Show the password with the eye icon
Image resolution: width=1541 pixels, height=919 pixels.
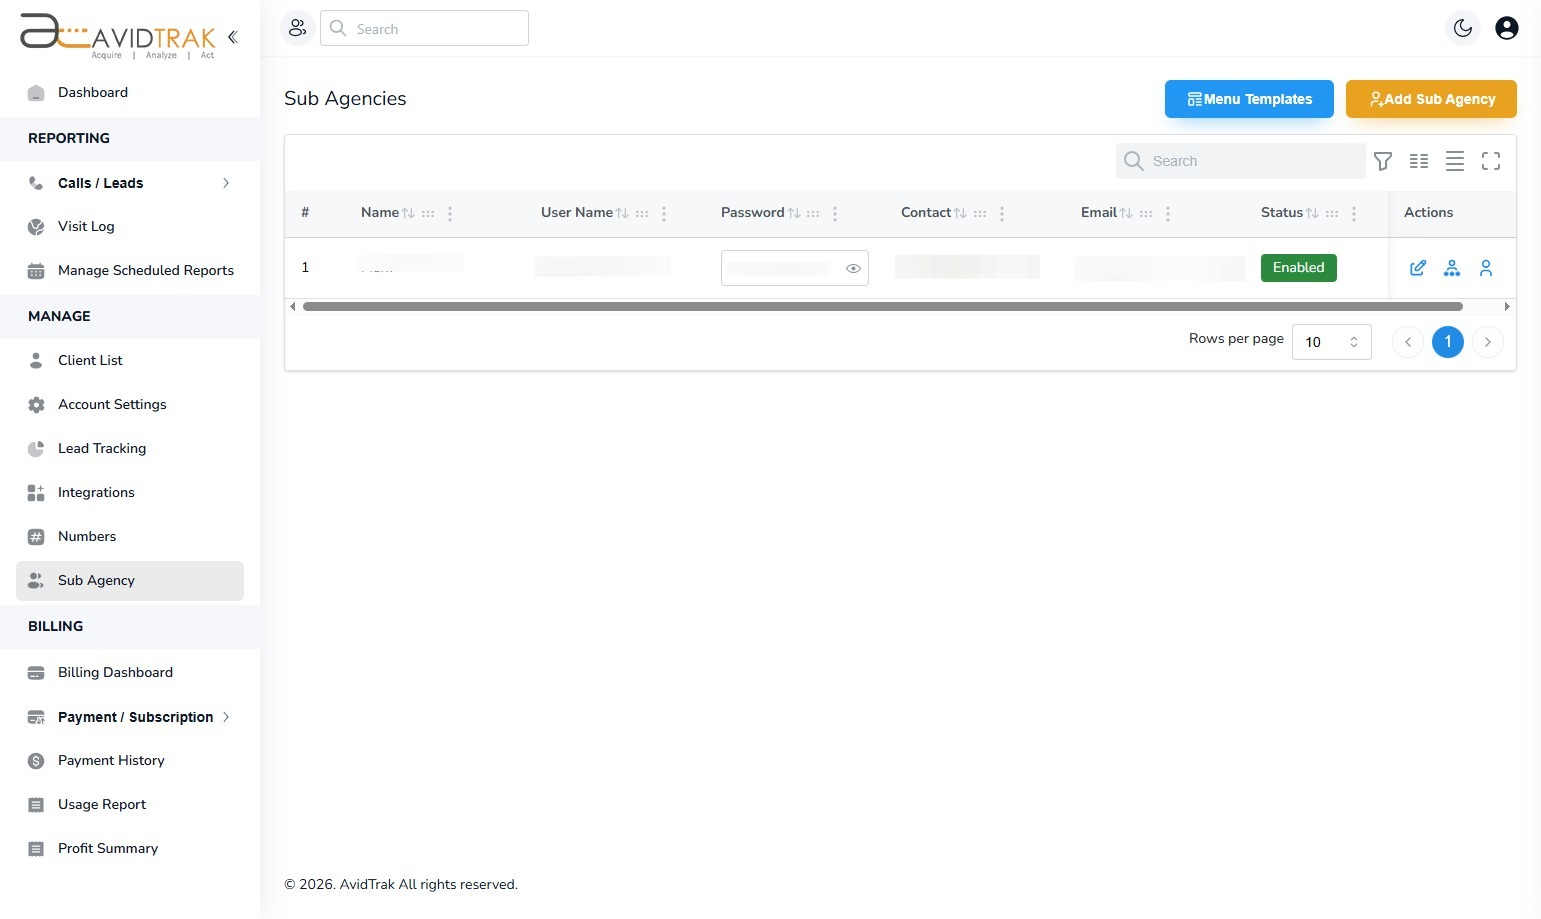pos(853,268)
